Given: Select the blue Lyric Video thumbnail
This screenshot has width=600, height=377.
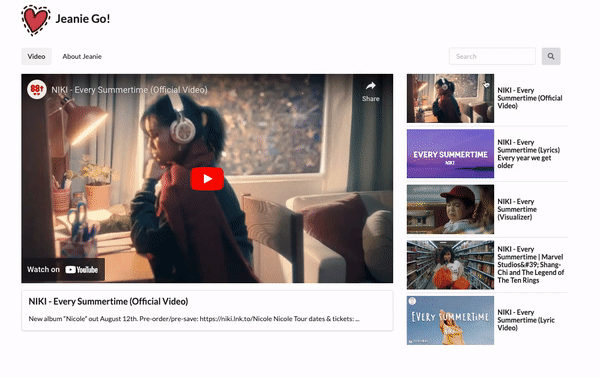Looking at the screenshot, I should [450, 320].
